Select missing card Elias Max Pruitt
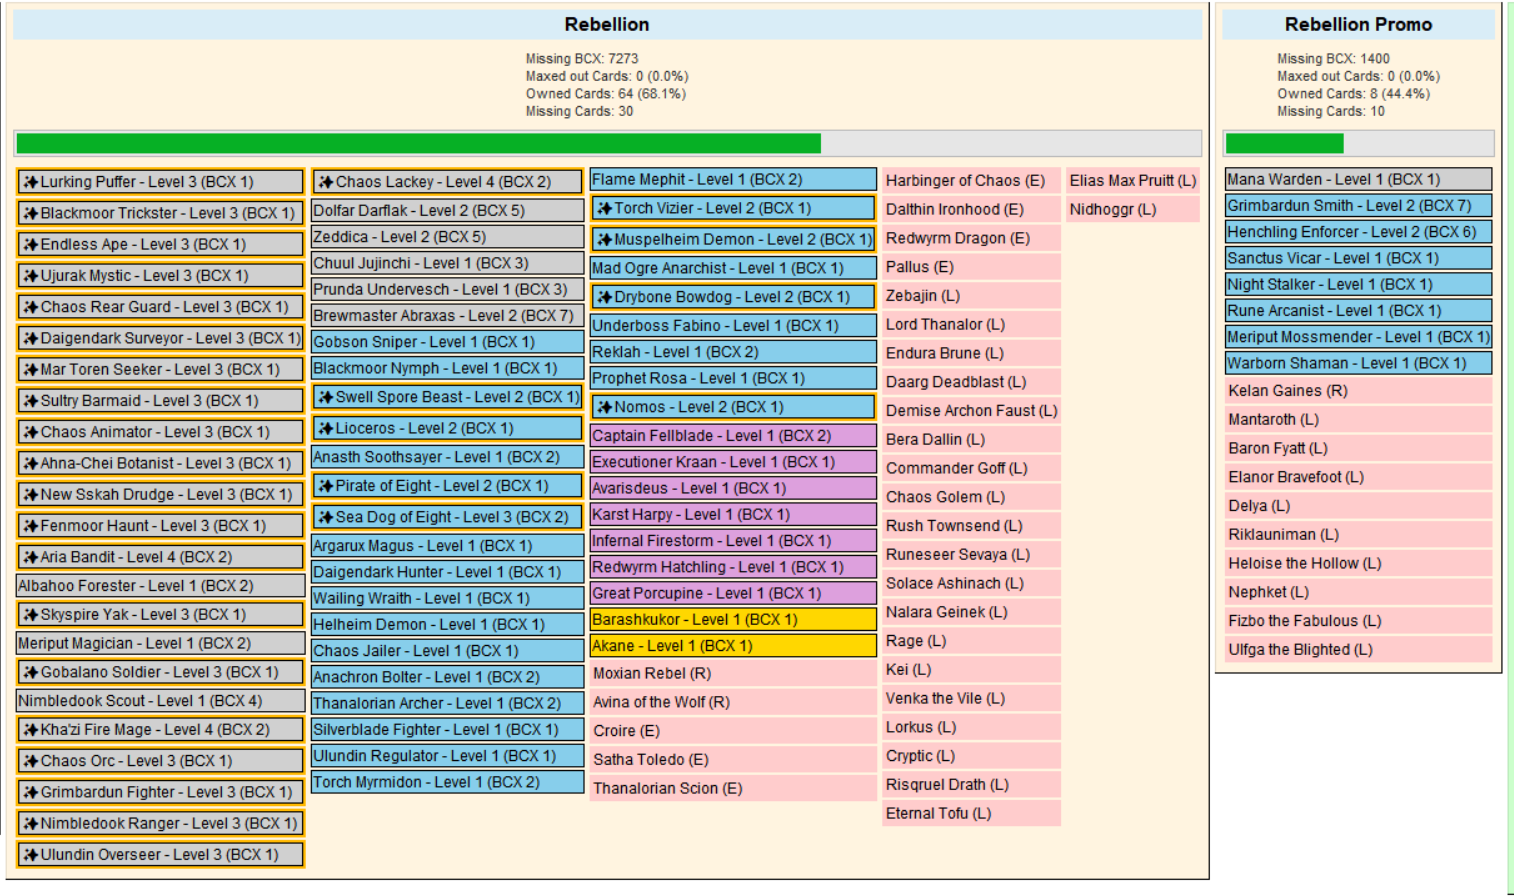This screenshot has height=896, width=1514. [x=1132, y=181]
